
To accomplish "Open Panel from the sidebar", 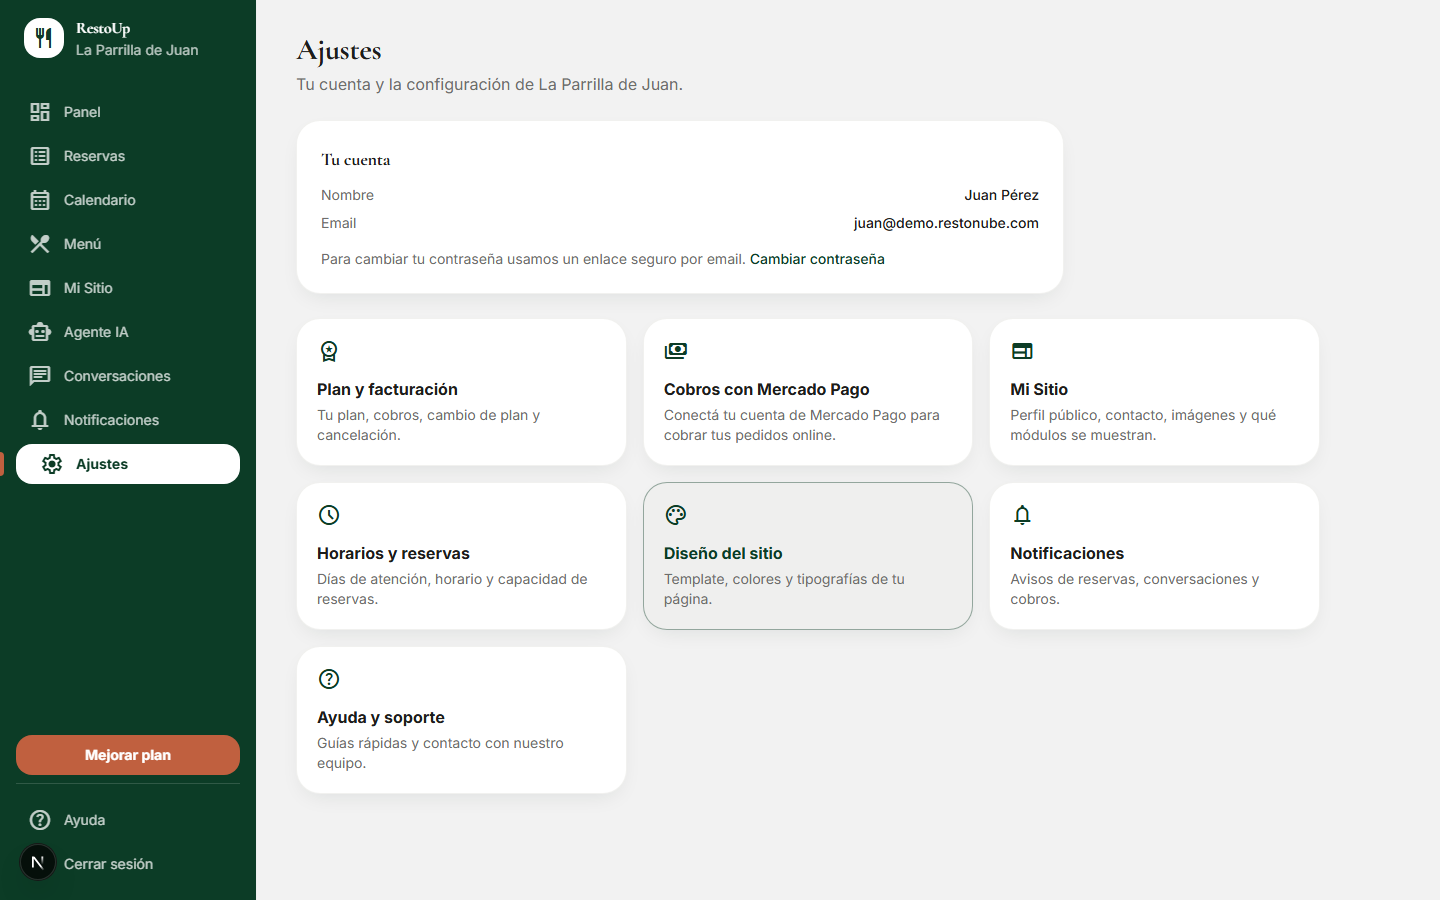I will pos(128,112).
